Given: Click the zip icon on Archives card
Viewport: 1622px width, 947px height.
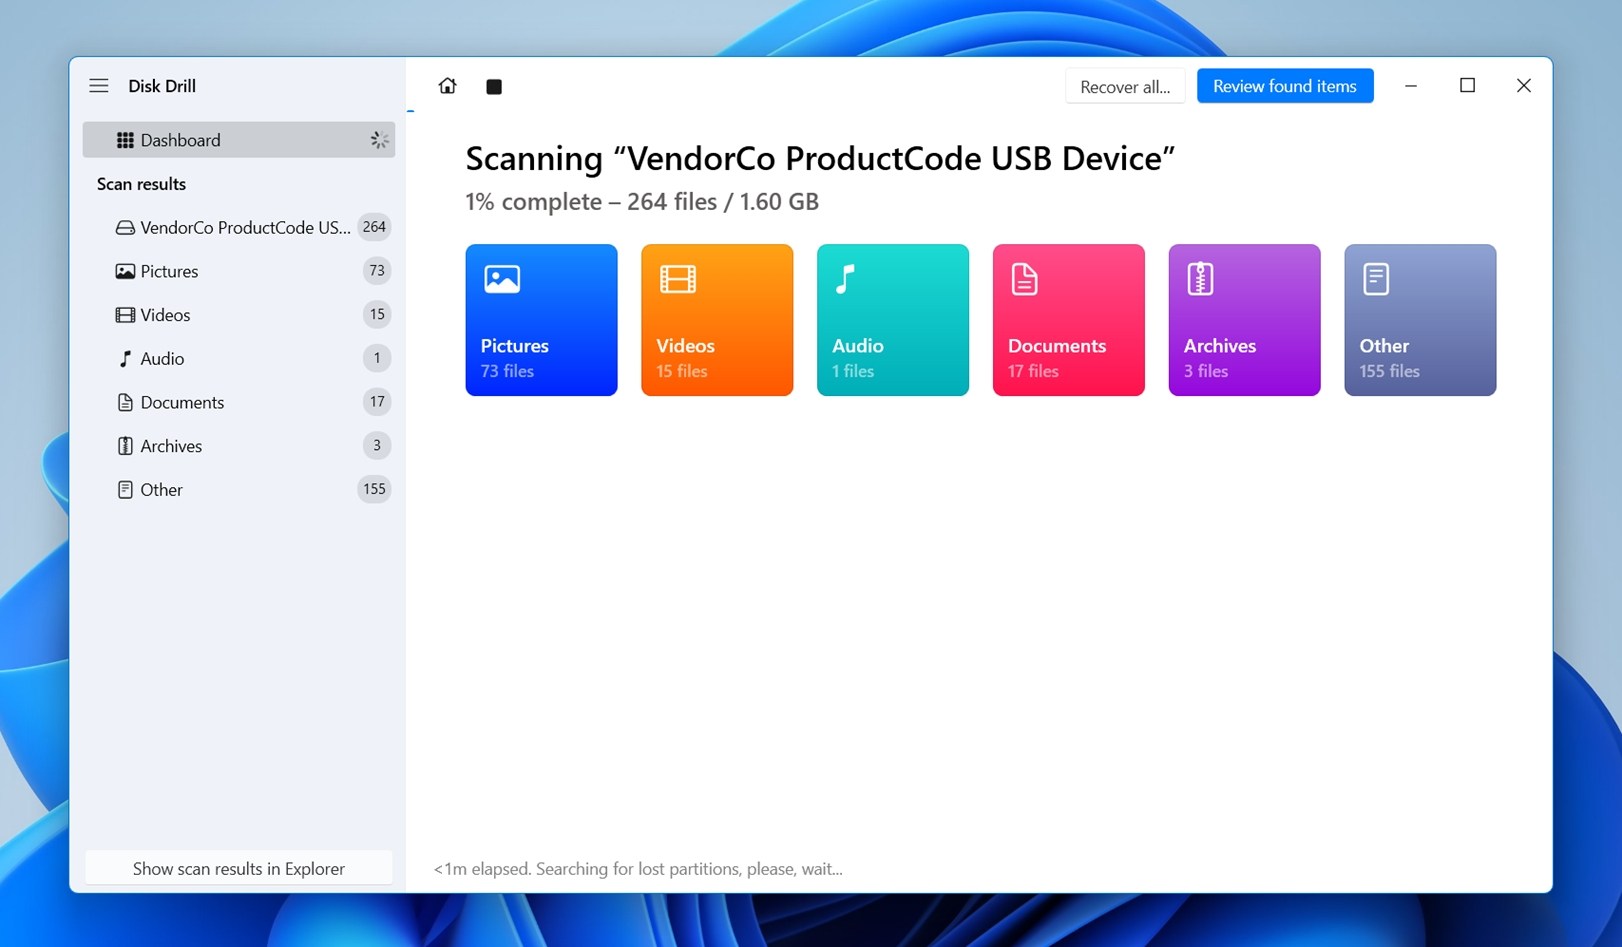Looking at the screenshot, I should click(x=1200, y=279).
